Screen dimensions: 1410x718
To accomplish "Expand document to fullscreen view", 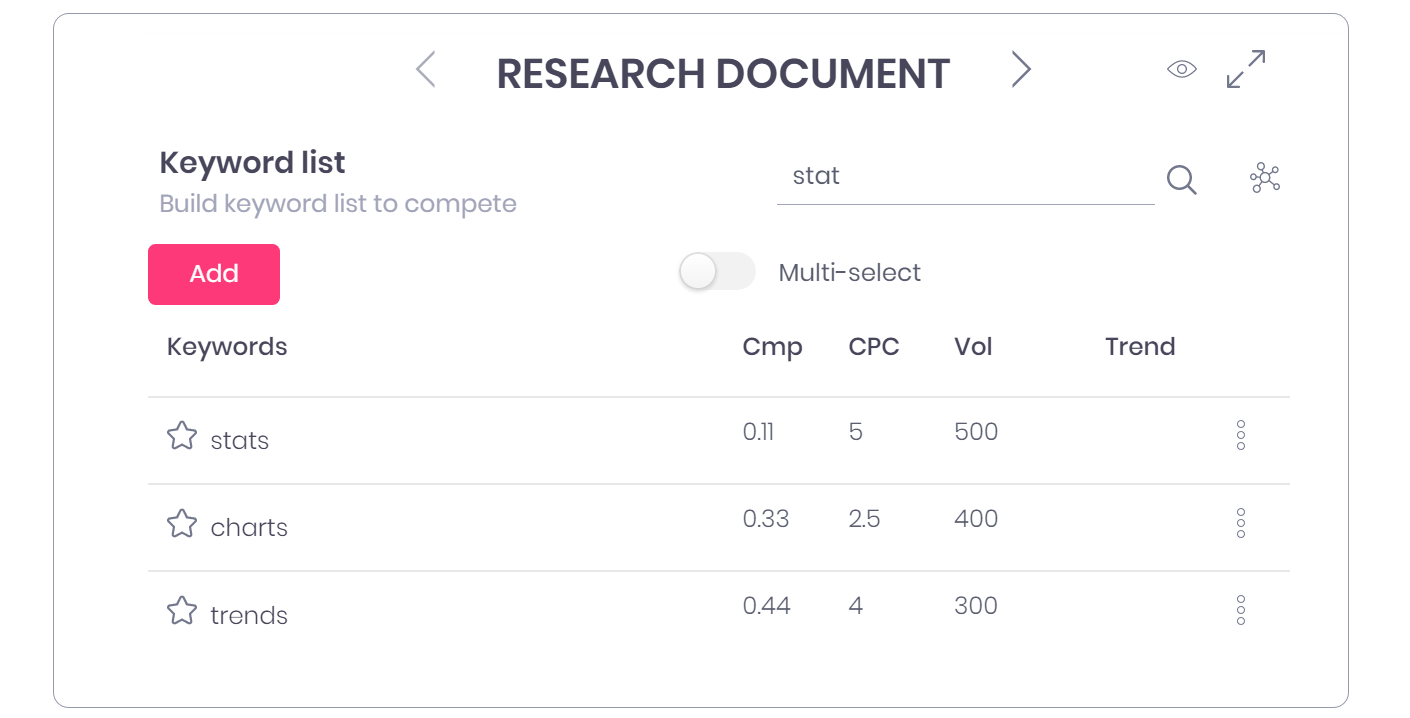I will tap(1246, 69).
